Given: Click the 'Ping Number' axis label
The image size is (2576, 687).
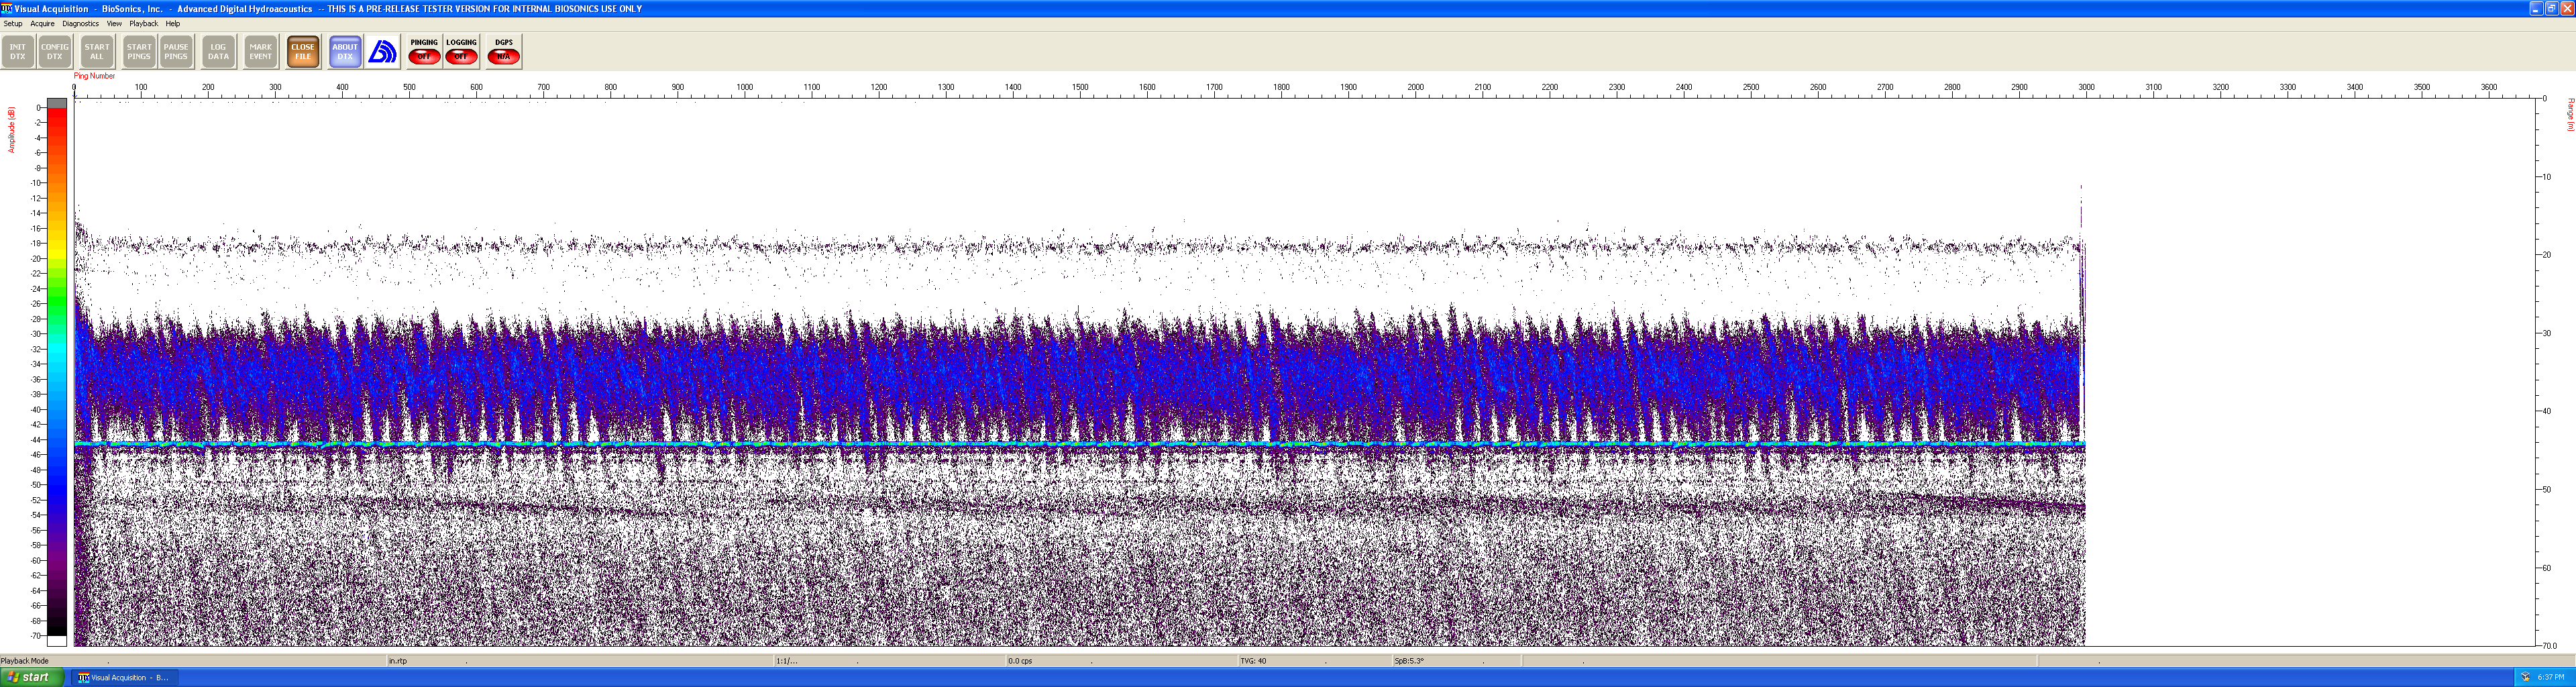Looking at the screenshot, I should [x=94, y=76].
